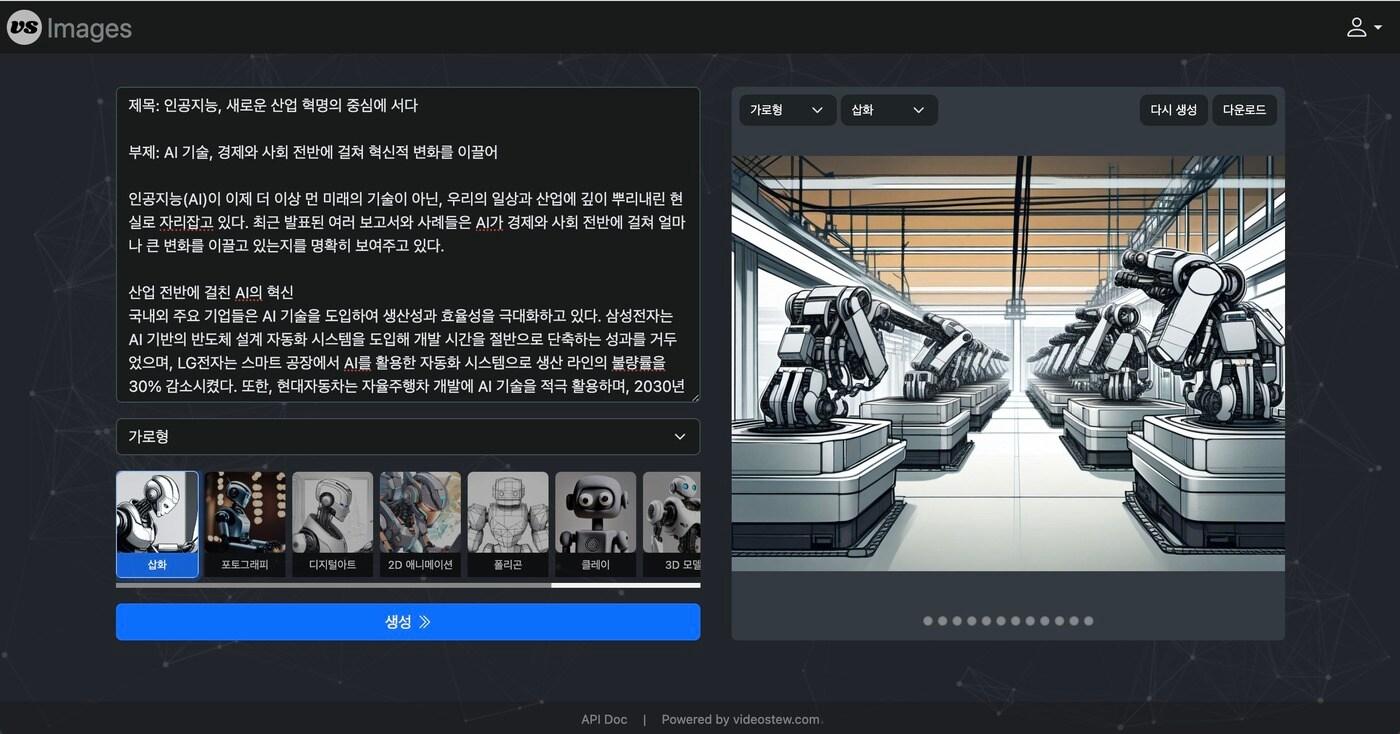Open the user account menu
Image resolution: width=1400 pixels, height=734 pixels.
pos(1358,27)
